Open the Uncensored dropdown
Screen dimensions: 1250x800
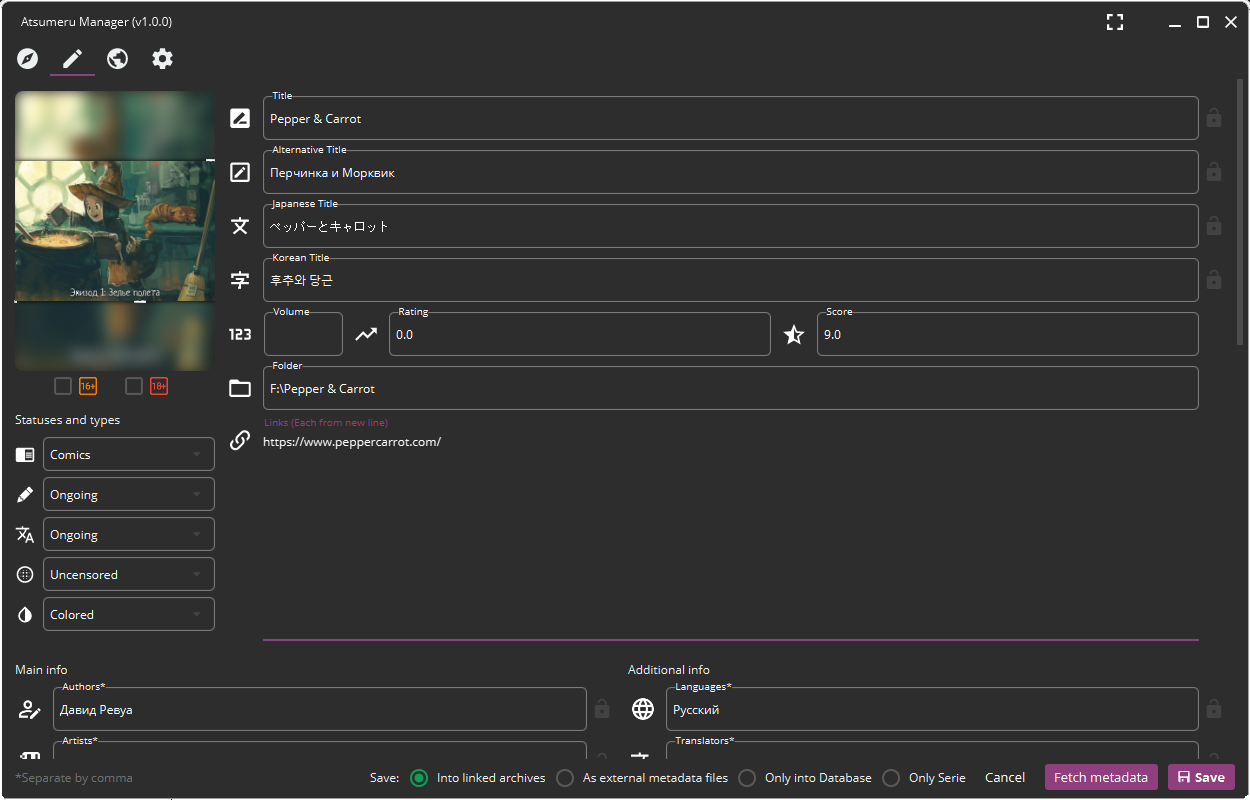pos(129,574)
